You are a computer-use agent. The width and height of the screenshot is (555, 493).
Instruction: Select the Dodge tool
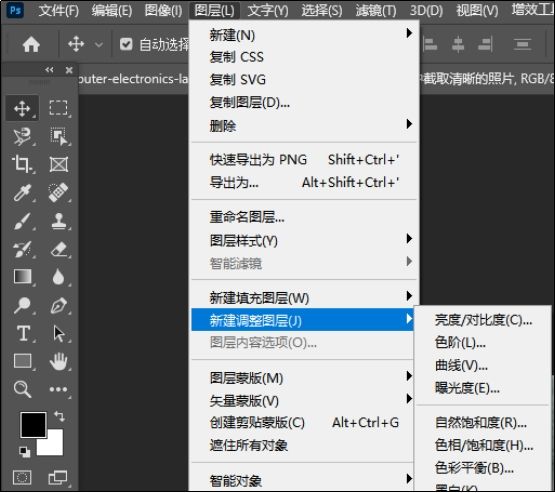[22, 305]
